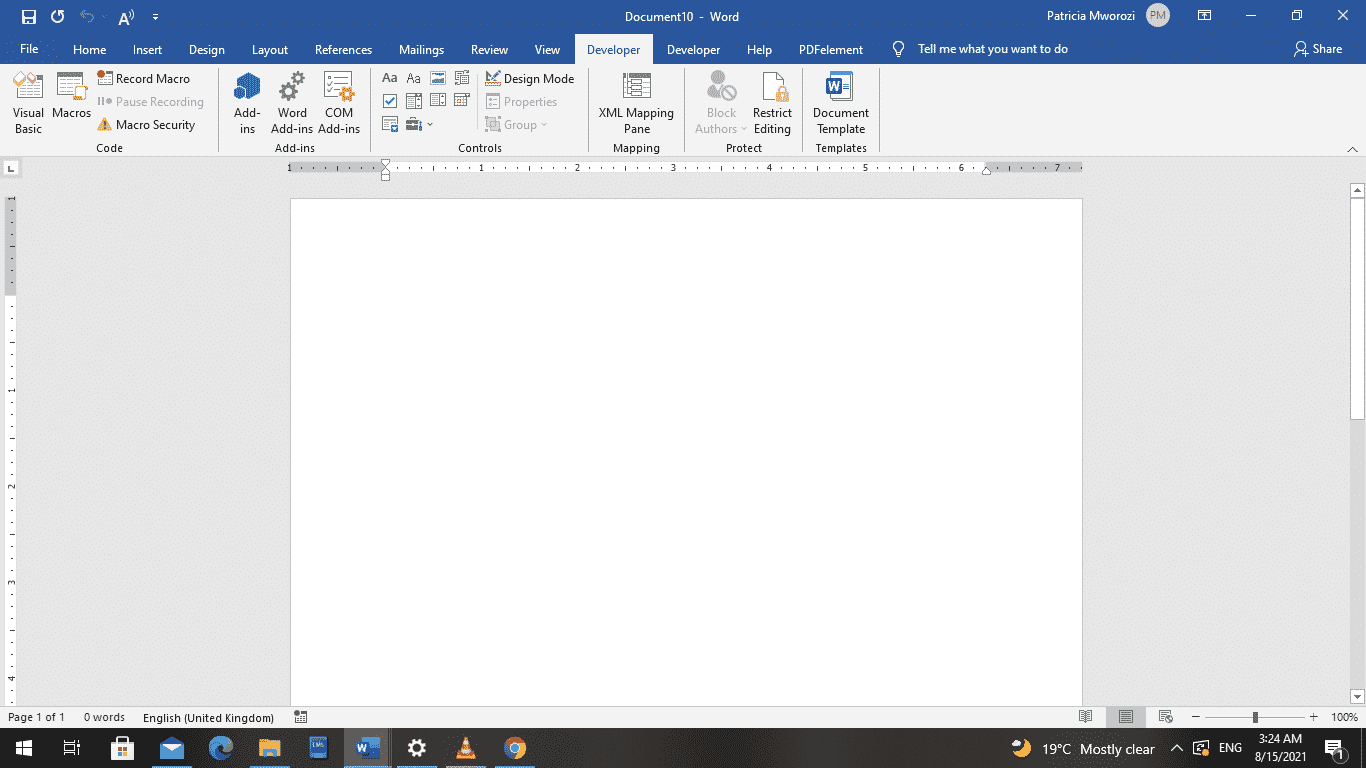Insert a Drop-Down List content control

(x=437, y=100)
